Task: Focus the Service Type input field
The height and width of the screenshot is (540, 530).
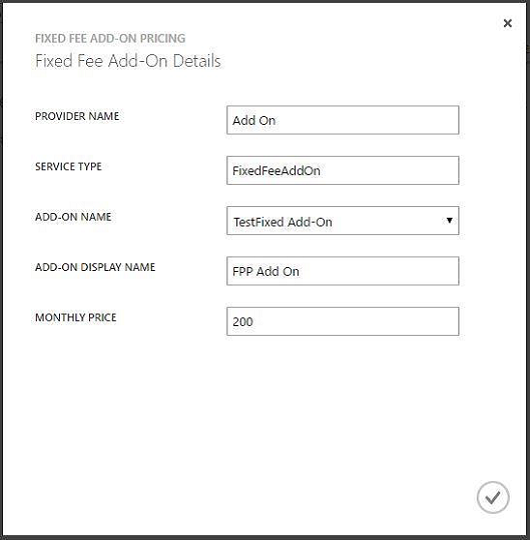Action: point(343,170)
